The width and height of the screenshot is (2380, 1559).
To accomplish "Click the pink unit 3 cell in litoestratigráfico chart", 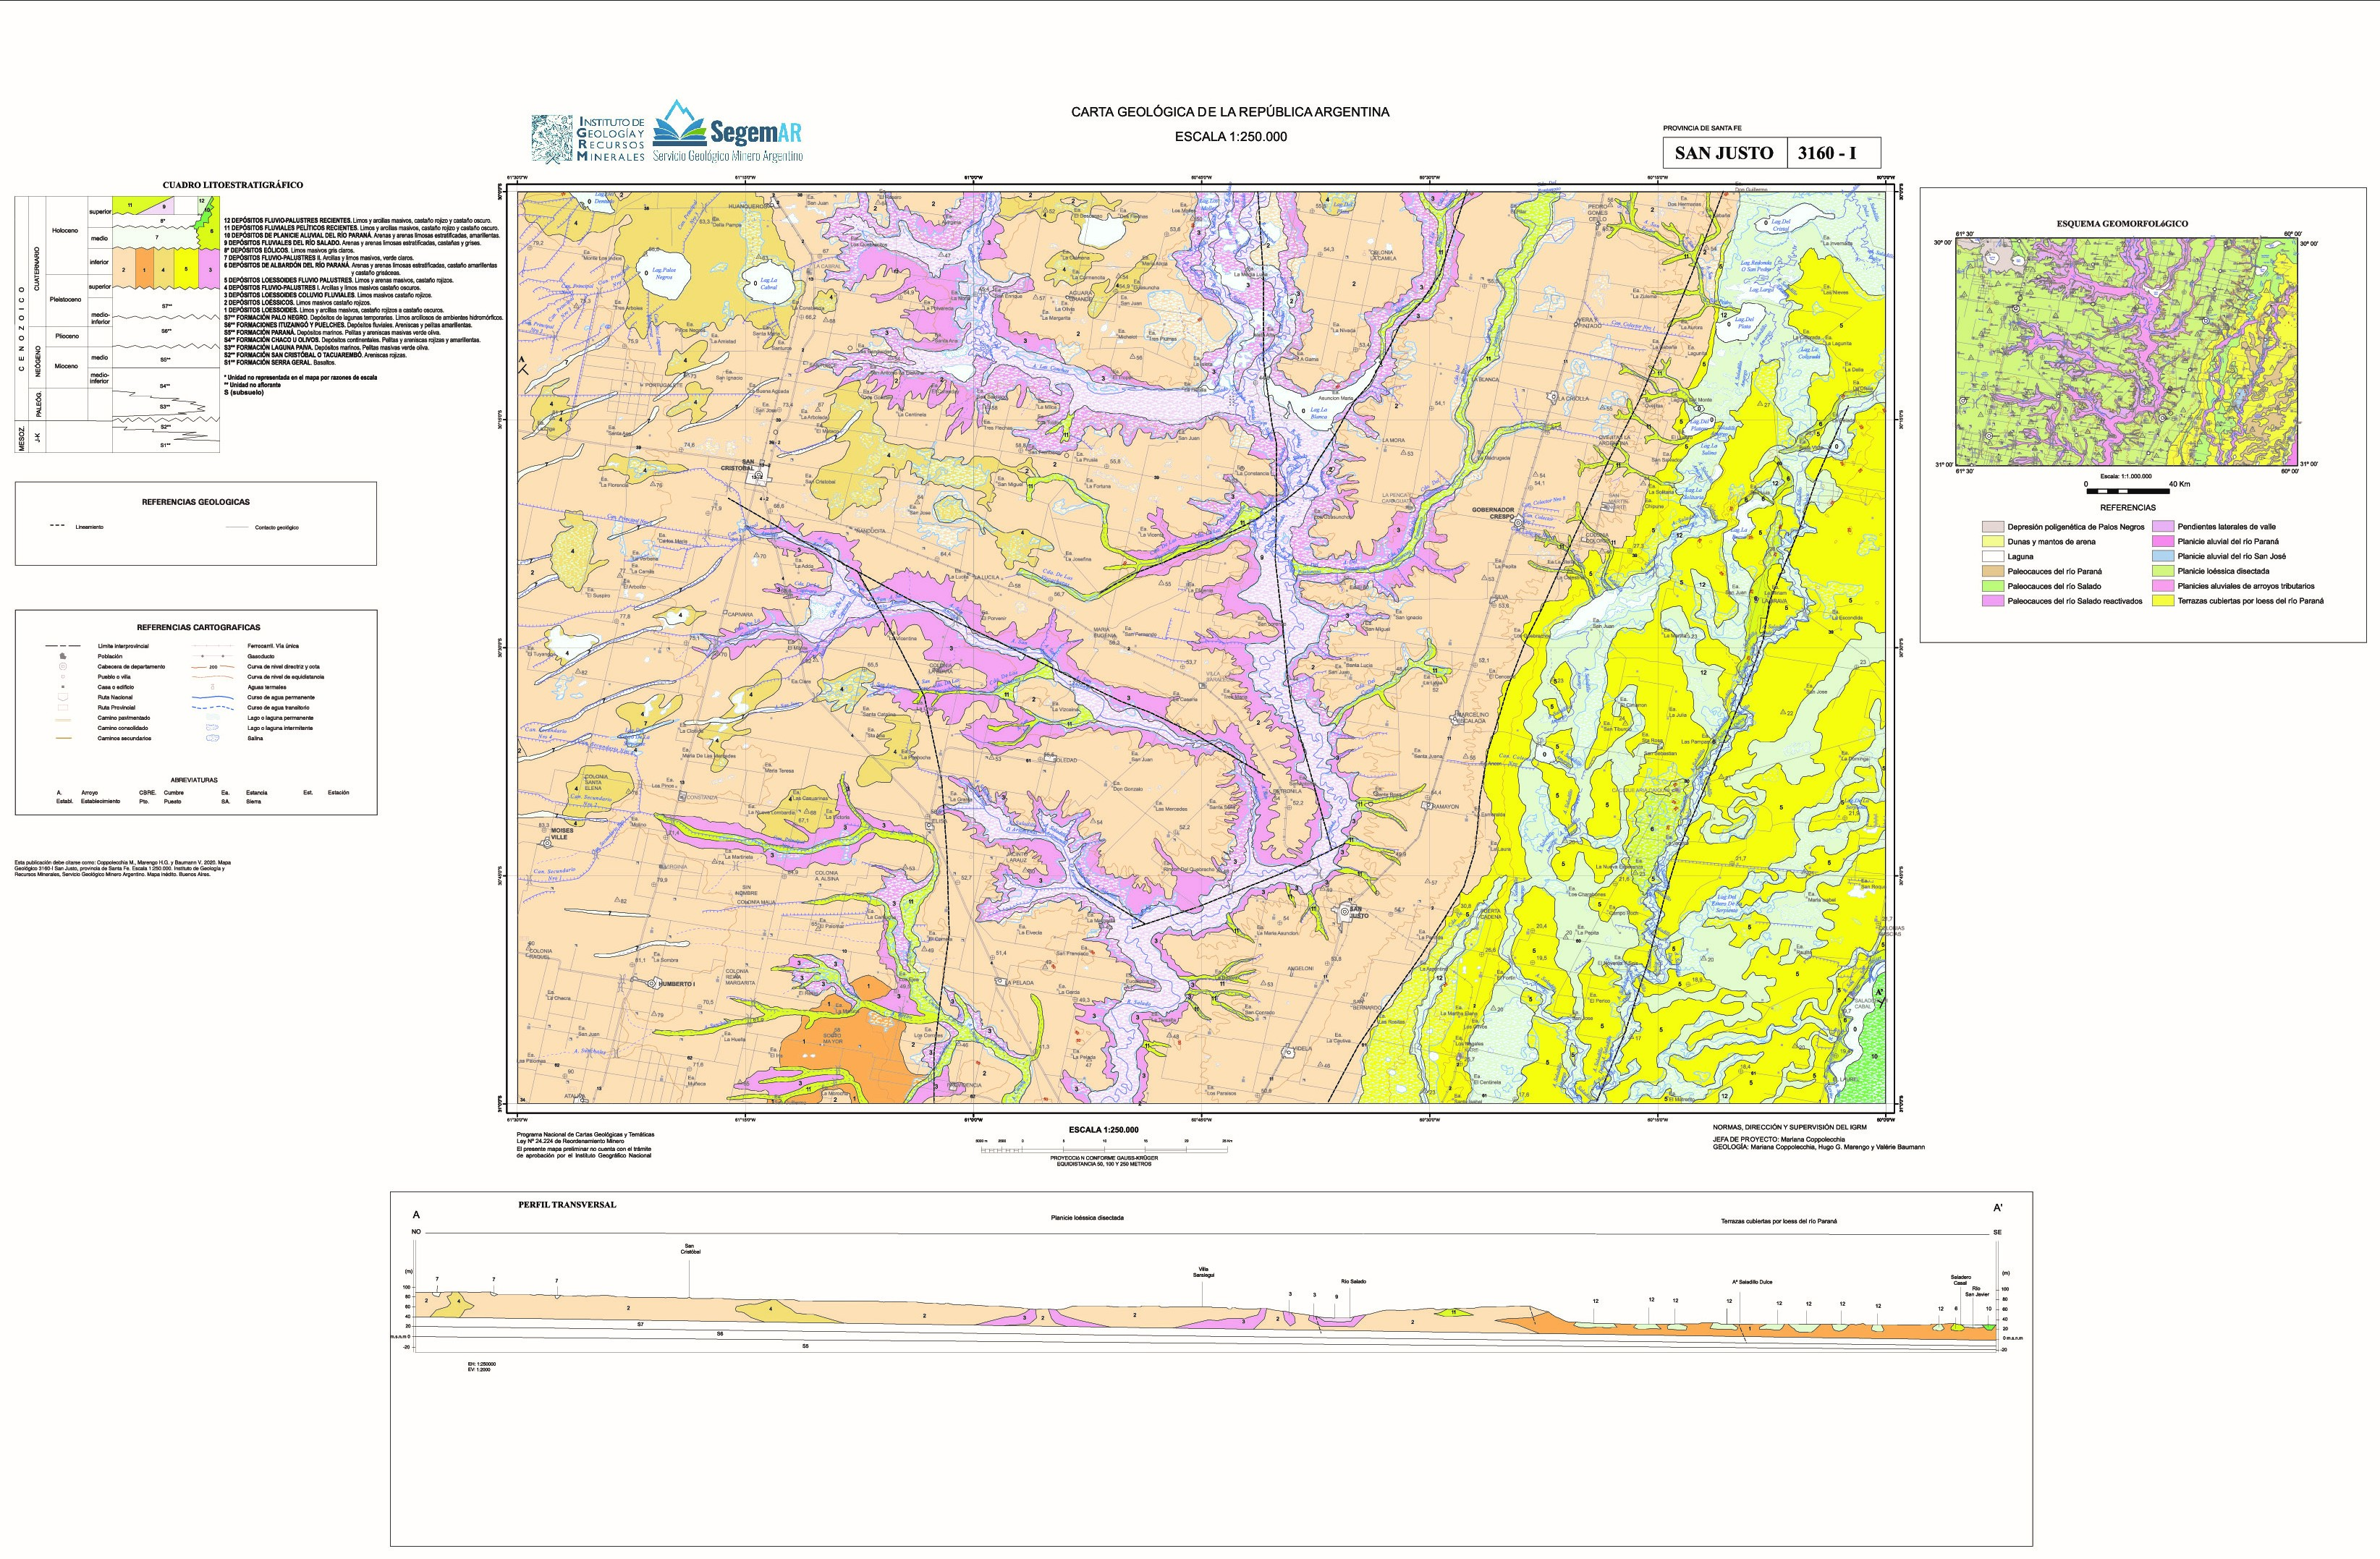I will [x=210, y=269].
